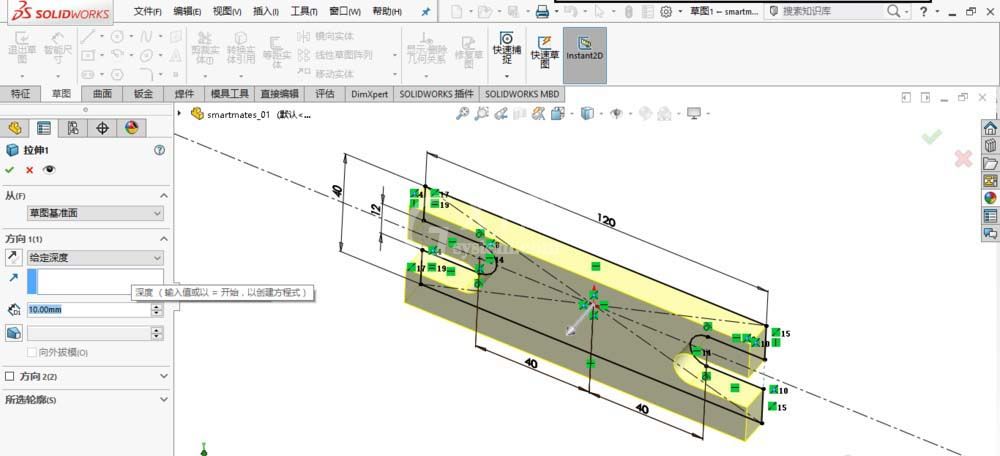Switch to the 特征 tab
This screenshot has width=1000, height=456.
click(20, 94)
